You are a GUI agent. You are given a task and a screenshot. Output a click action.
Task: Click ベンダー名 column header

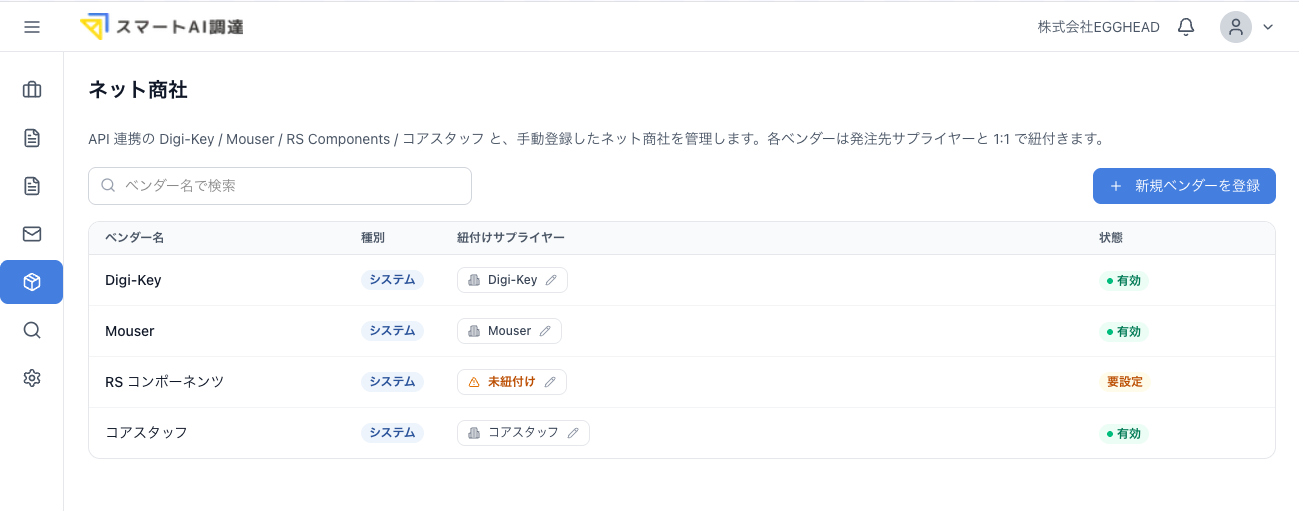[134, 238]
